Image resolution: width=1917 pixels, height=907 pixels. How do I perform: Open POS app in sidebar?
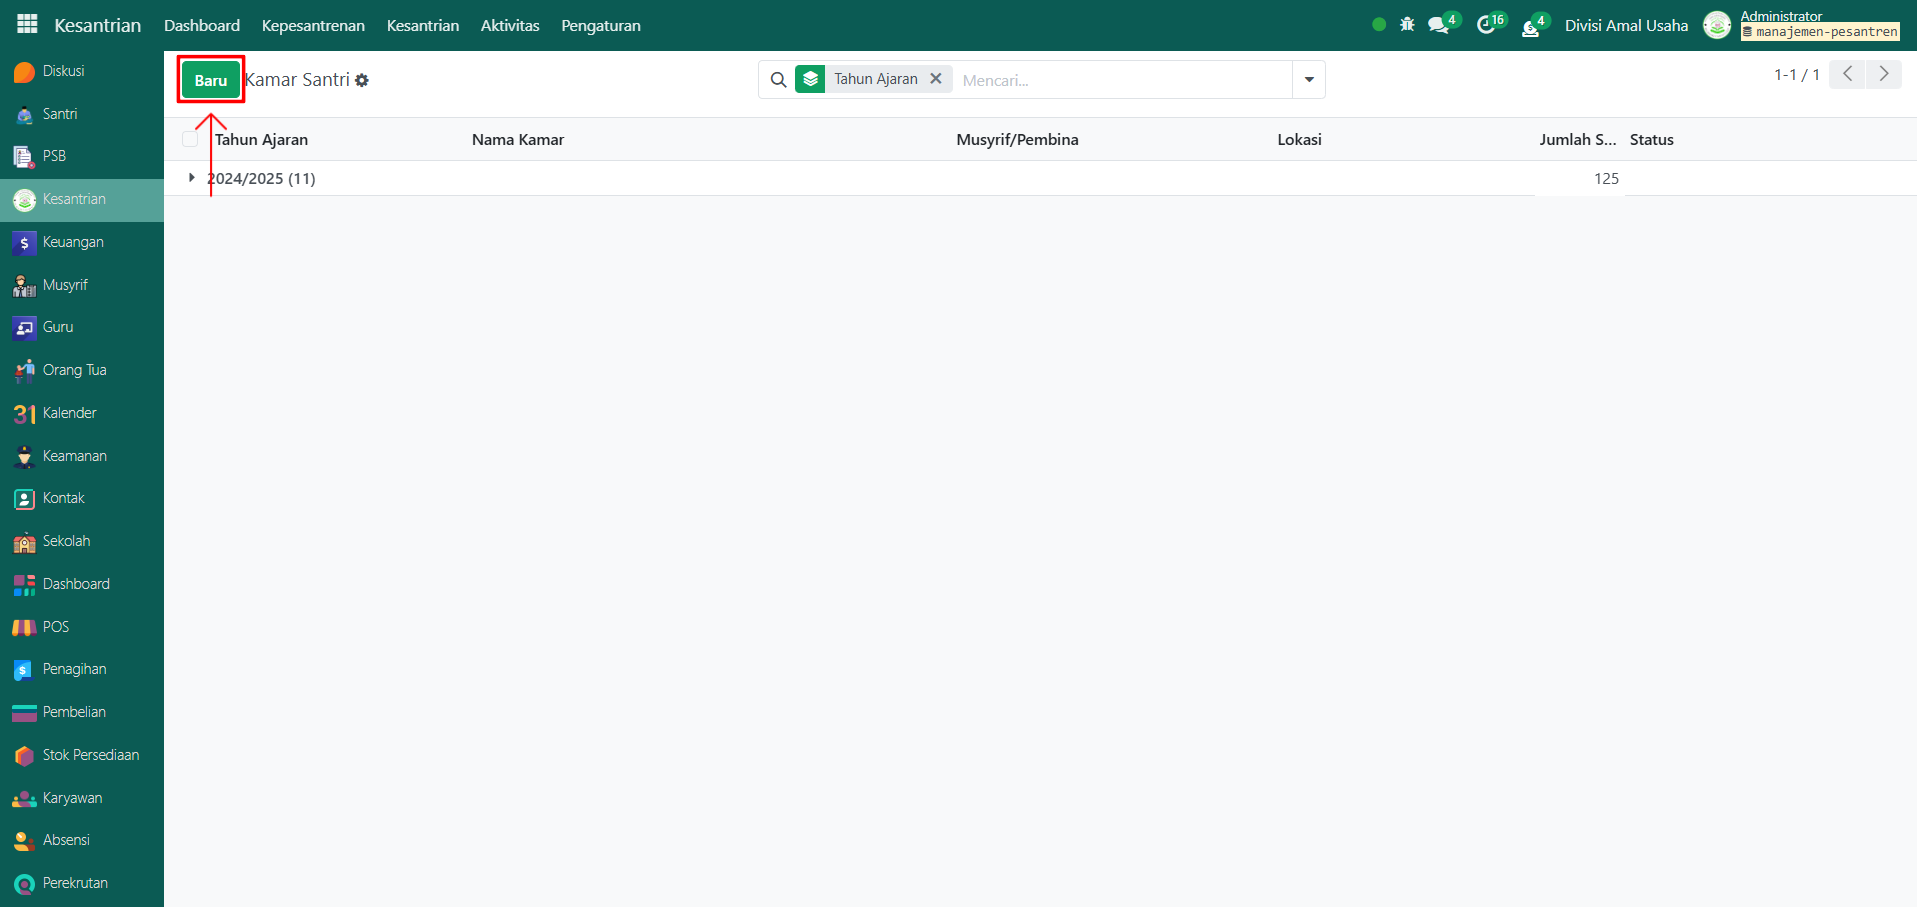point(55,627)
